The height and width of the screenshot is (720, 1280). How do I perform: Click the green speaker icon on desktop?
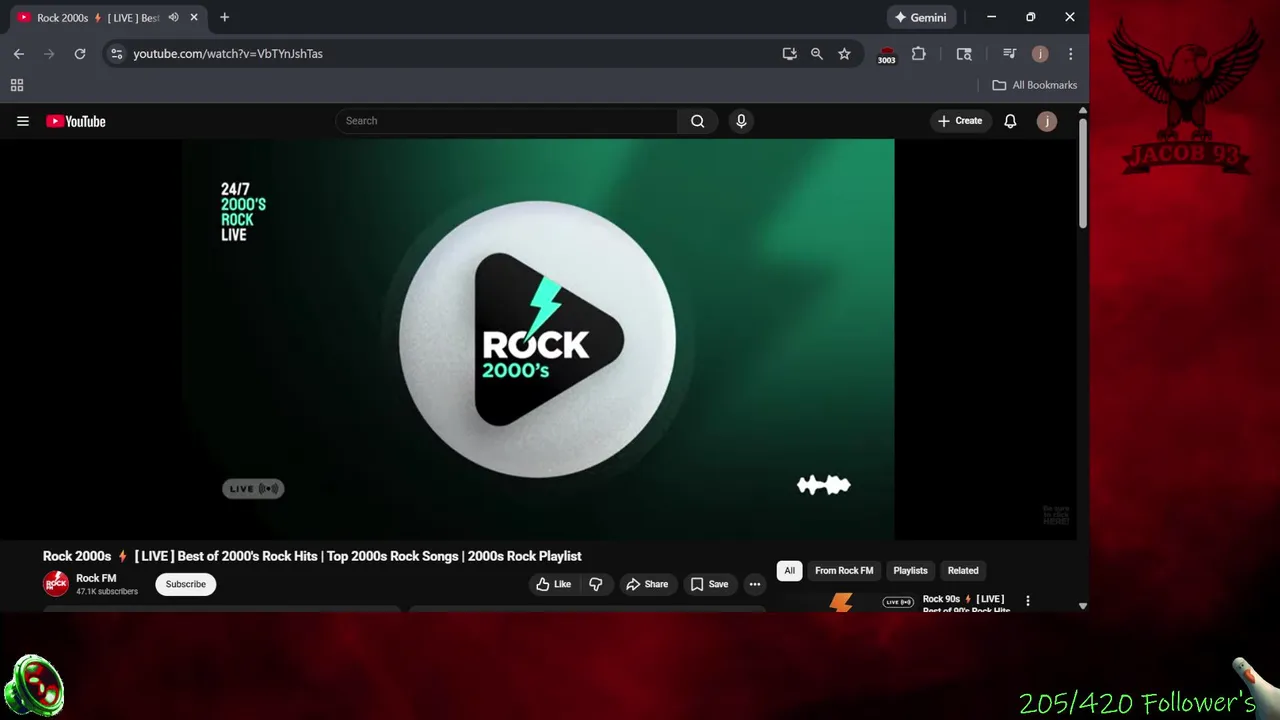(x=34, y=688)
